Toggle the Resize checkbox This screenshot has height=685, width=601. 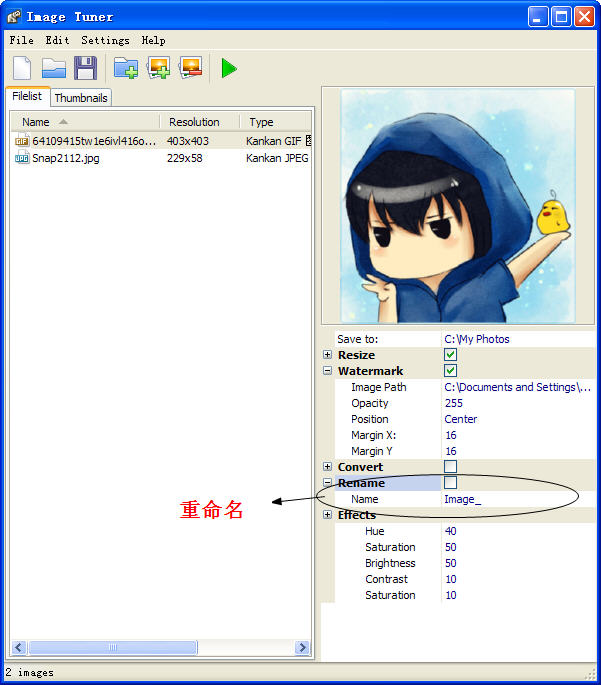450,355
